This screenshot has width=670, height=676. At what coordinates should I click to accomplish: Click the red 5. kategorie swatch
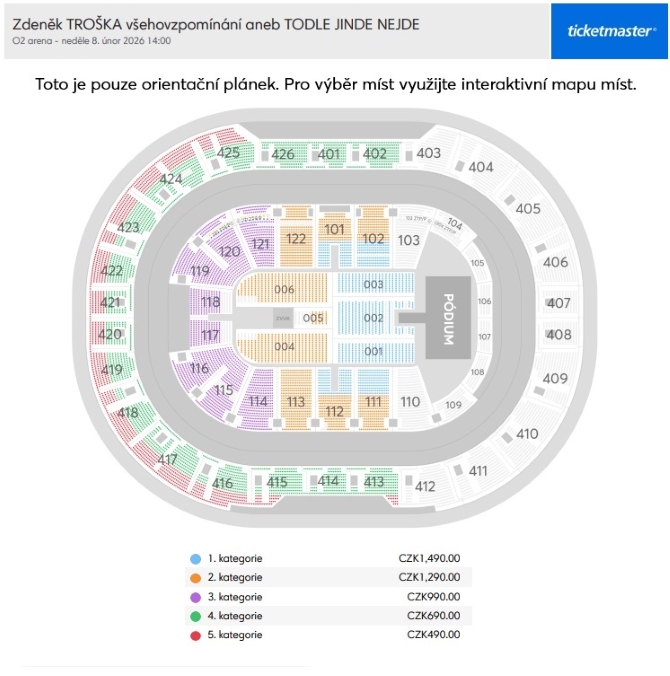pos(195,635)
